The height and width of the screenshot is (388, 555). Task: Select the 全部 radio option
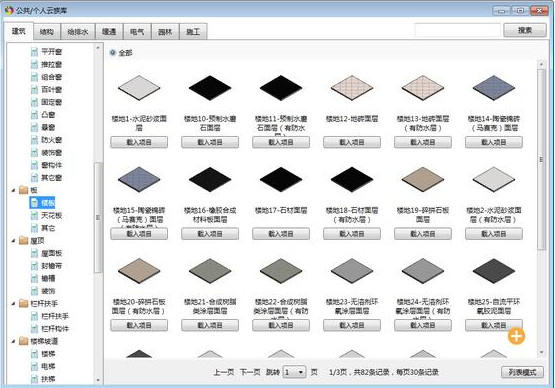point(113,53)
